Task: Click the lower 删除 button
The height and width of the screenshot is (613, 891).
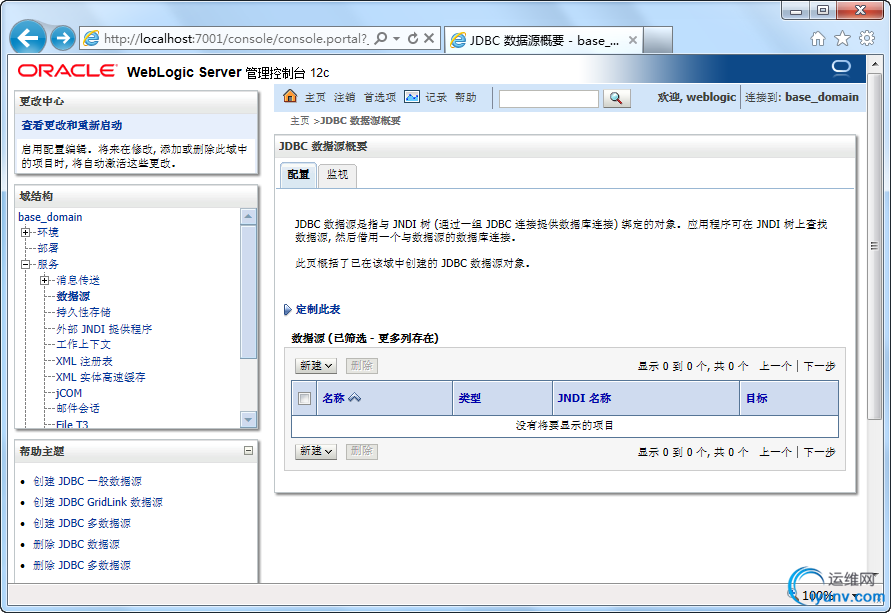Action: tap(361, 451)
